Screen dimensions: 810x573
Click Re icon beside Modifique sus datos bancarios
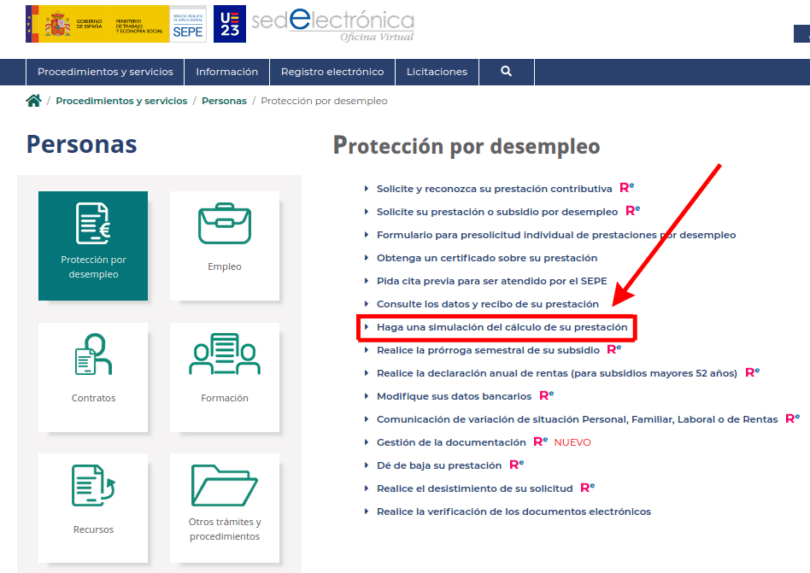(547, 395)
